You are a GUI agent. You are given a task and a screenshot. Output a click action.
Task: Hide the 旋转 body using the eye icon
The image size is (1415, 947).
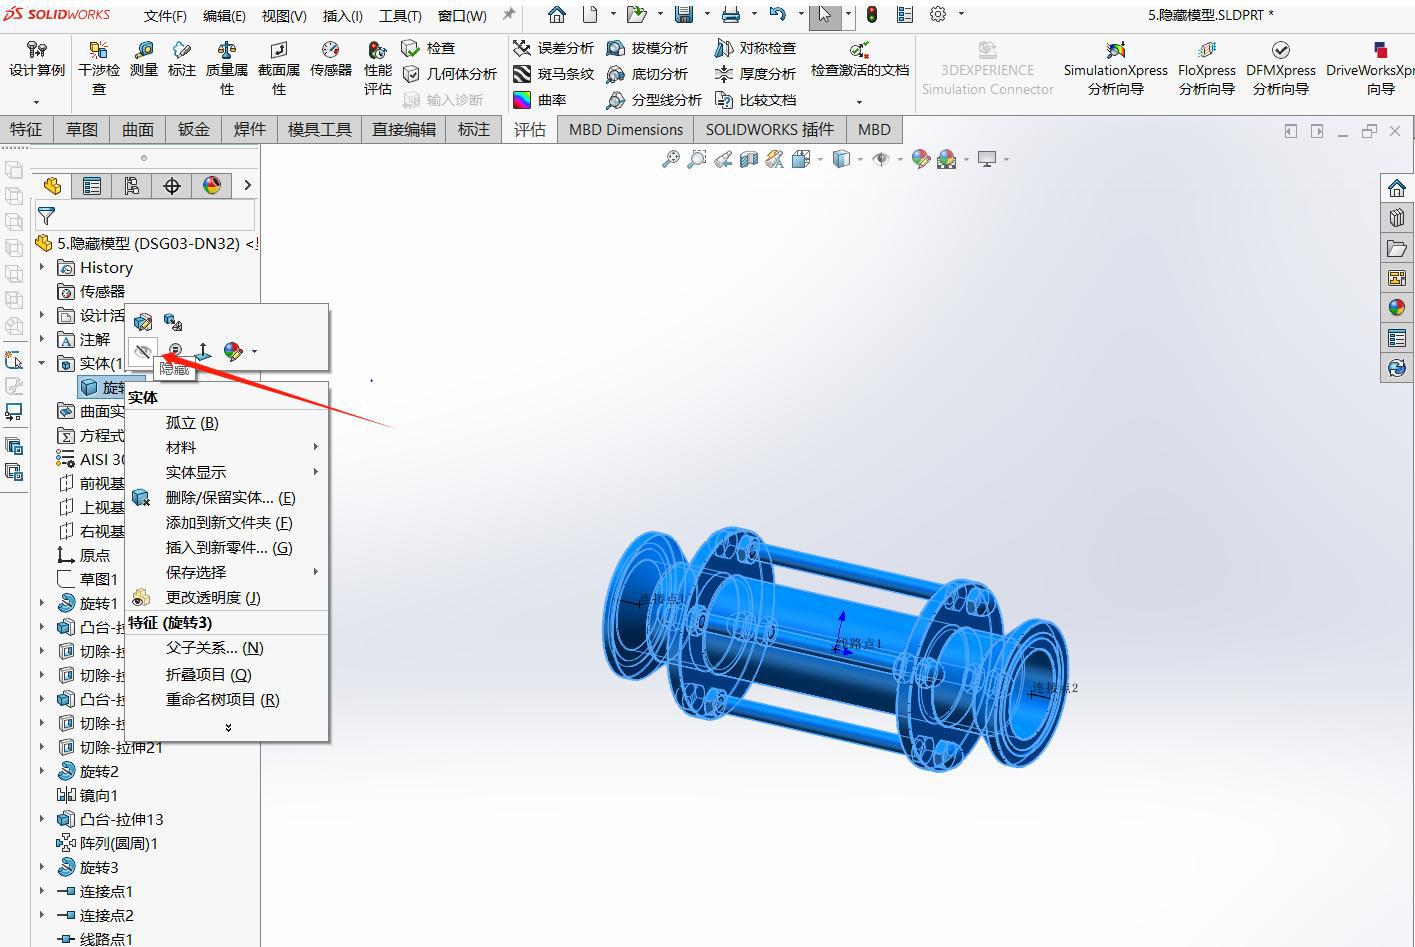[x=143, y=351]
